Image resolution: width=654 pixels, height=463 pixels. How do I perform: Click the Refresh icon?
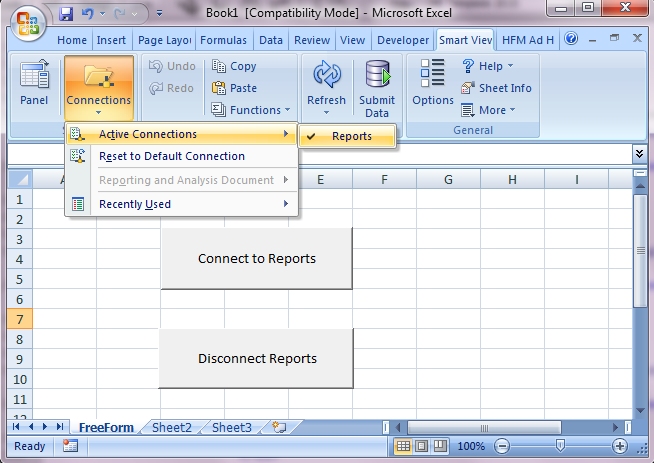tap(327, 75)
